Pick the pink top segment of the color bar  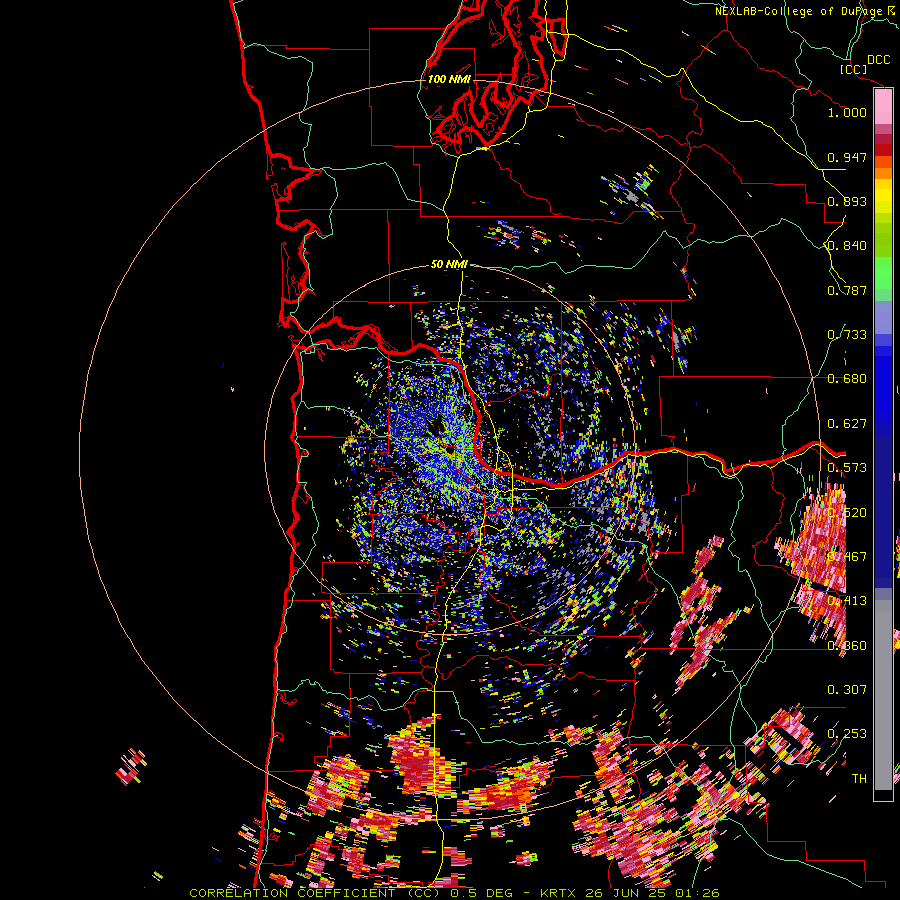(883, 107)
